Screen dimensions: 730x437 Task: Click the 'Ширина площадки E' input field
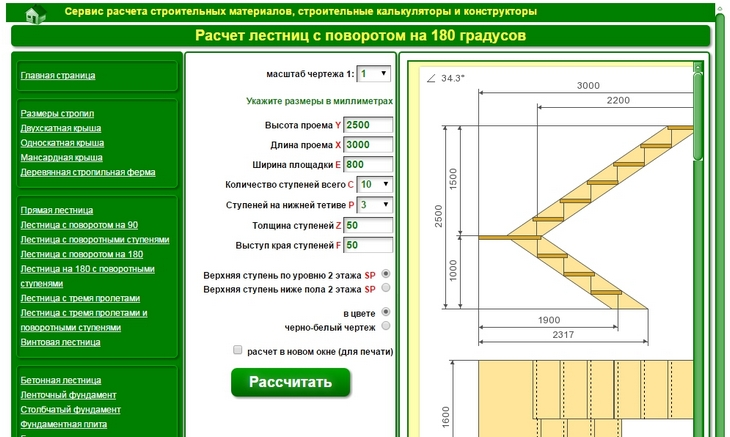click(x=368, y=164)
